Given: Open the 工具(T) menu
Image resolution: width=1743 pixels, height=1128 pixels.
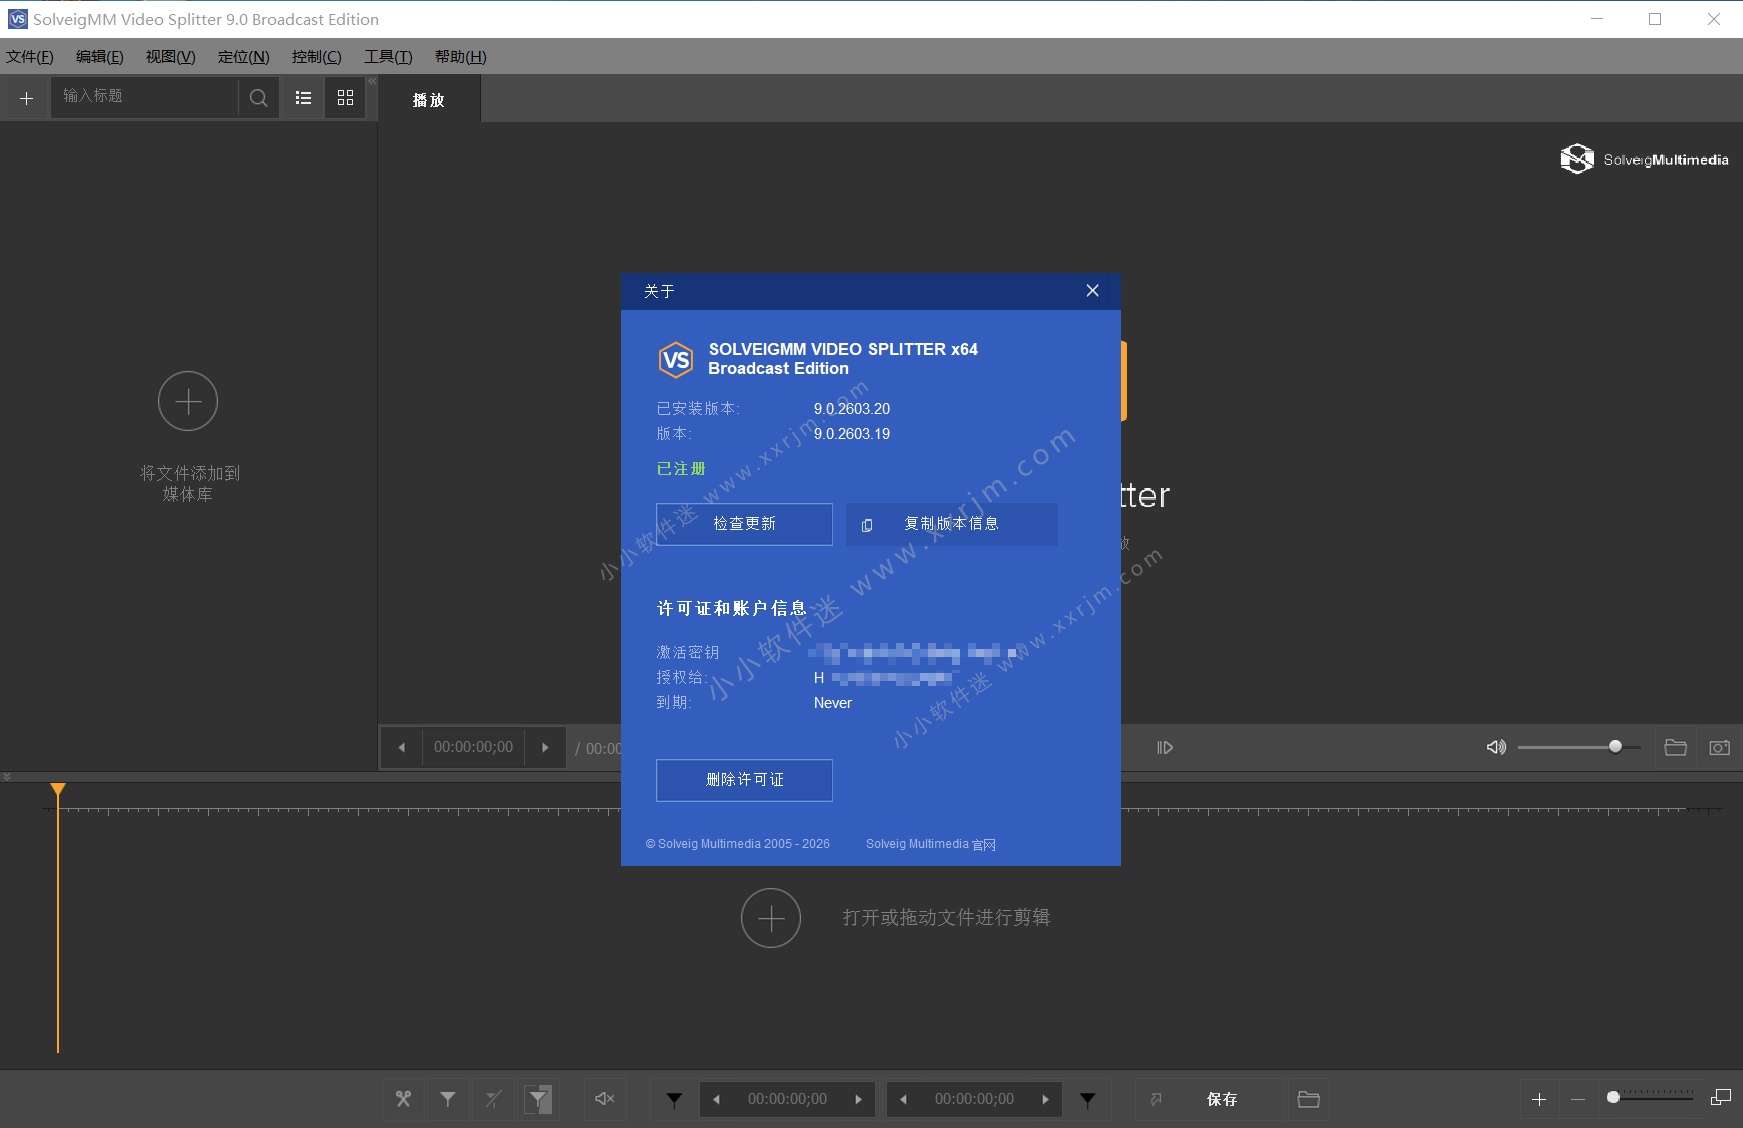Looking at the screenshot, I should click(388, 56).
